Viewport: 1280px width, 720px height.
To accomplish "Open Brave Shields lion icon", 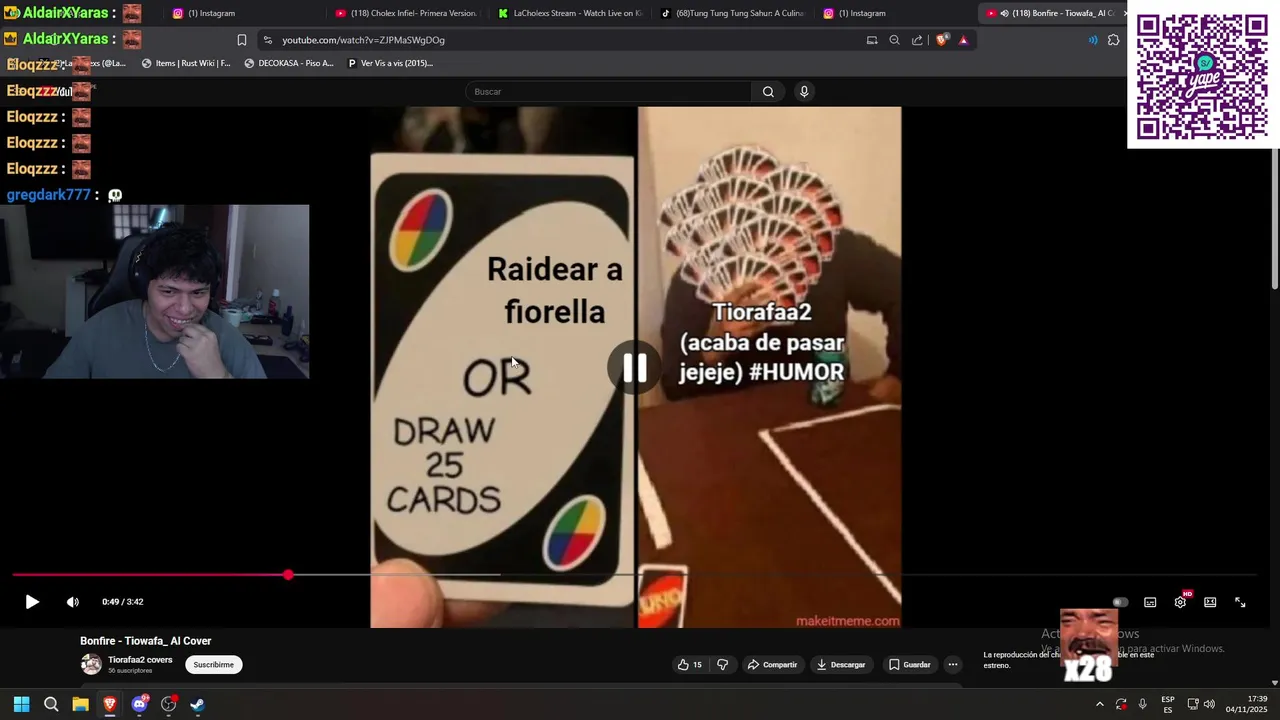I will coord(941,40).
